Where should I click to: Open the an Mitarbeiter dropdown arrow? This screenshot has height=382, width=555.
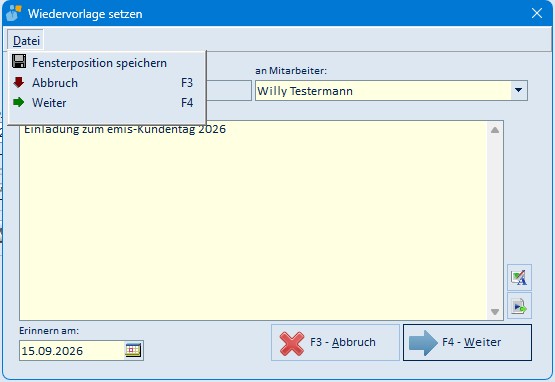click(x=519, y=90)
